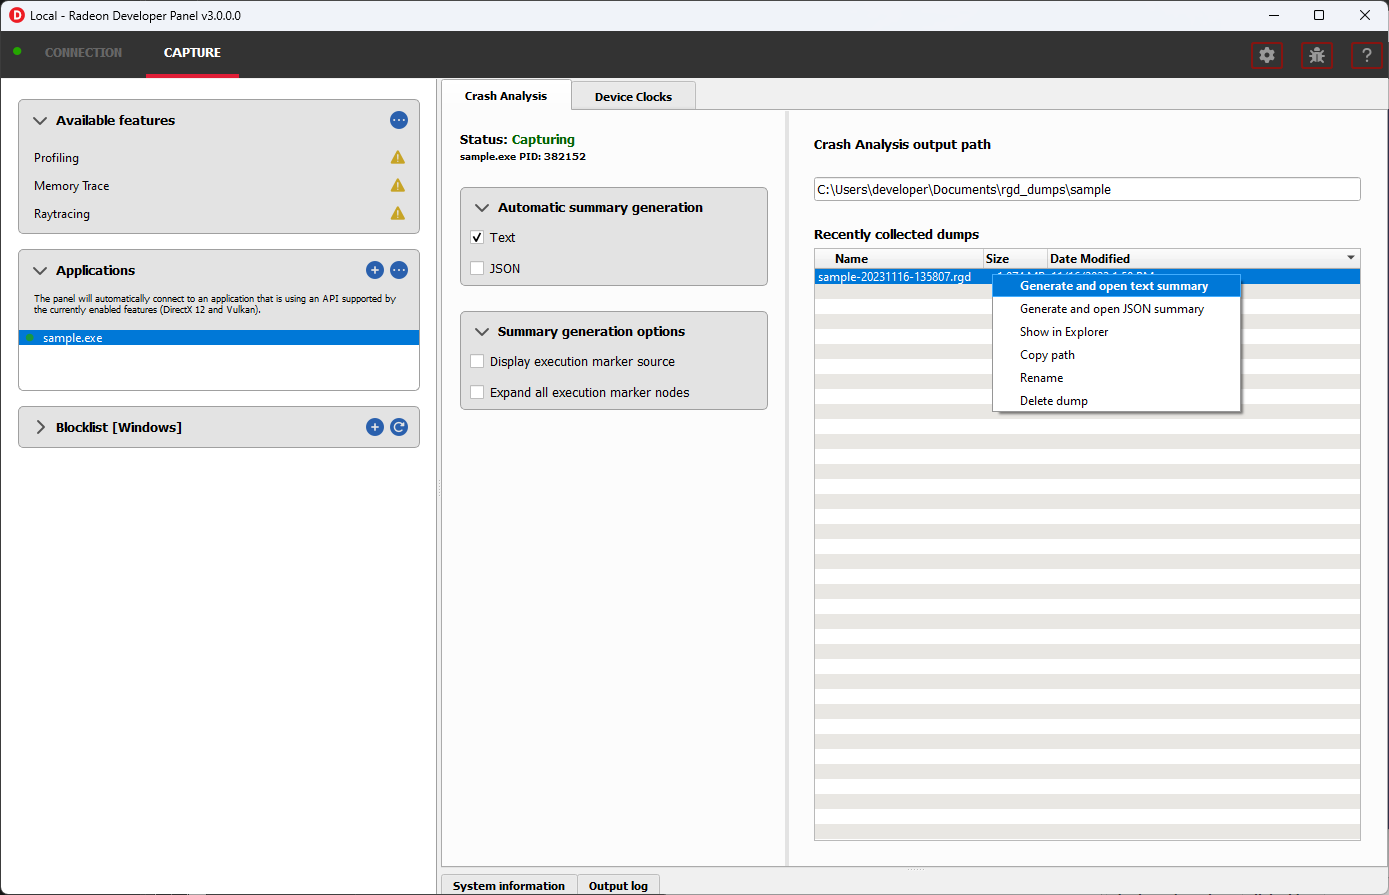Click the Radeon Developer Panel app icon
The height and width of the screenshot is (895, 1389).
(16, 15)
